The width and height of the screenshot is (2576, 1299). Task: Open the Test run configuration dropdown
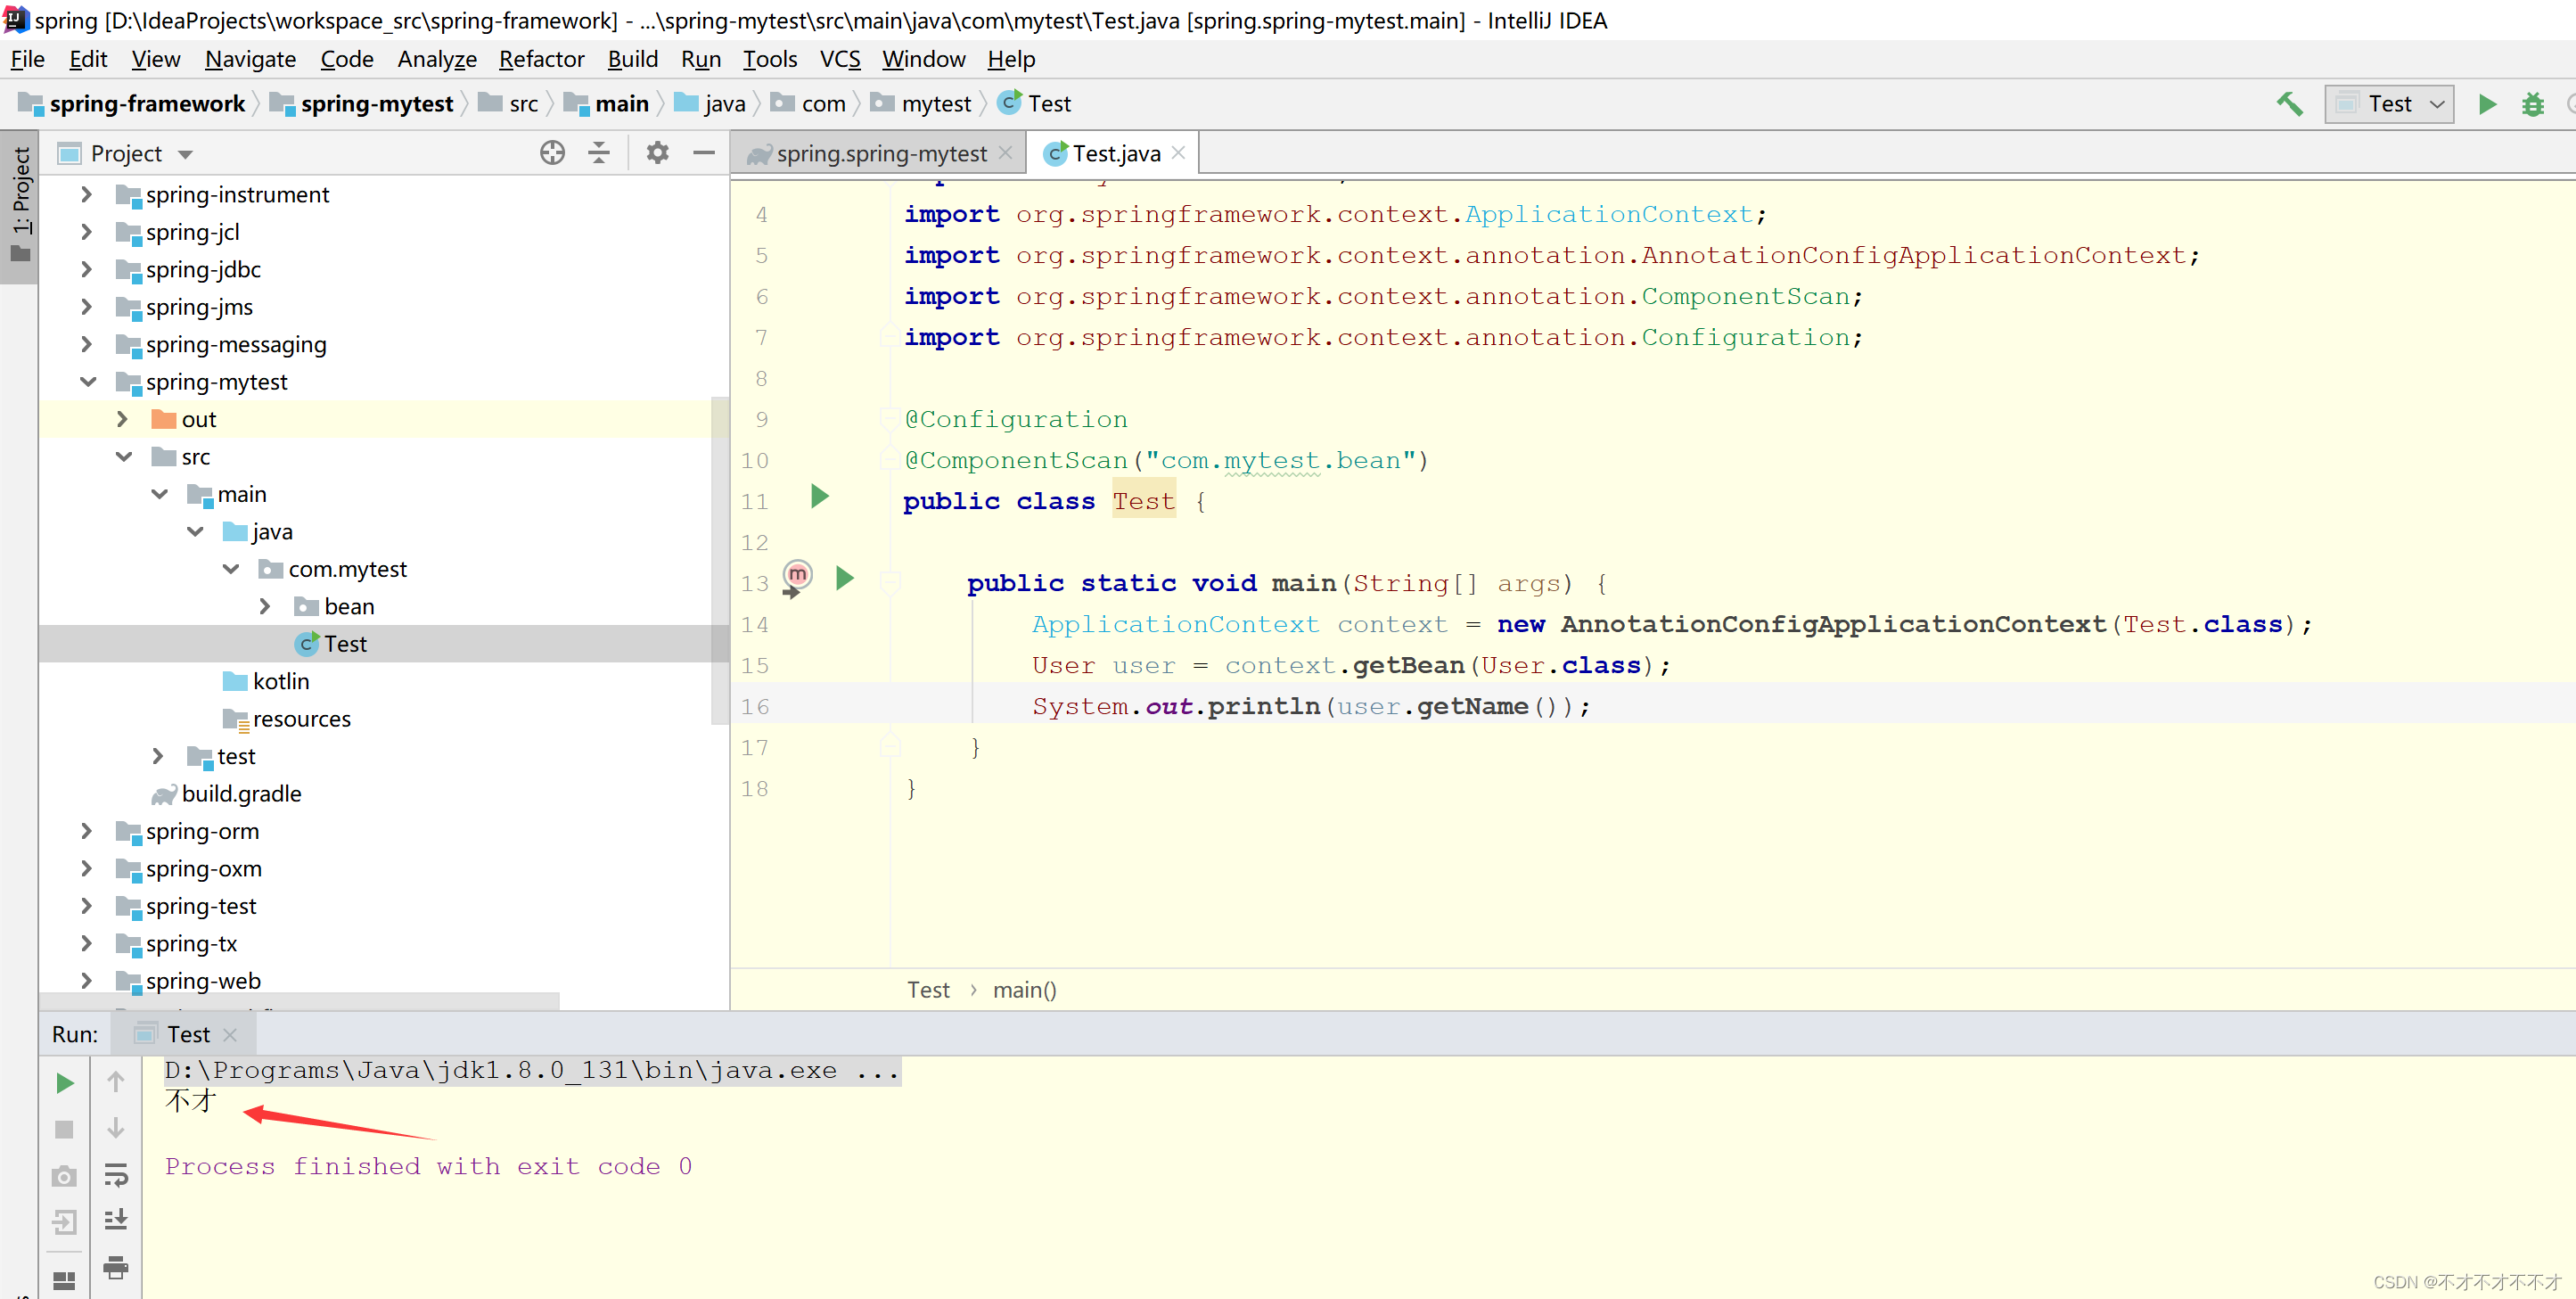click(x=2390, y=103)
